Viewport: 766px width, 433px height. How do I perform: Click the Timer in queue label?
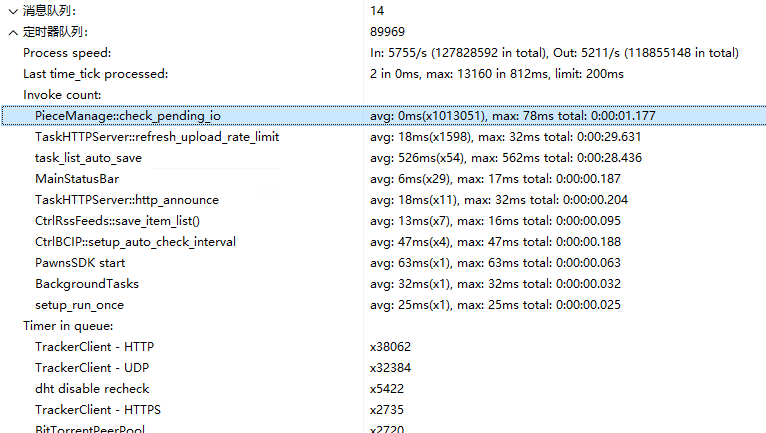coord(68,326)
